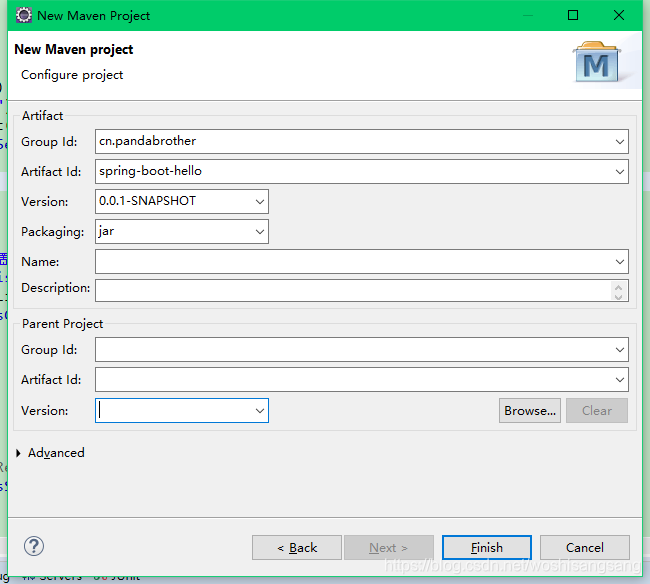The height and width of the screenshot is (584, 650).
Task: Click into the 0.0.1-SNAPSHOT version field text
Action: pyautogui.click(x=147, y=201)
